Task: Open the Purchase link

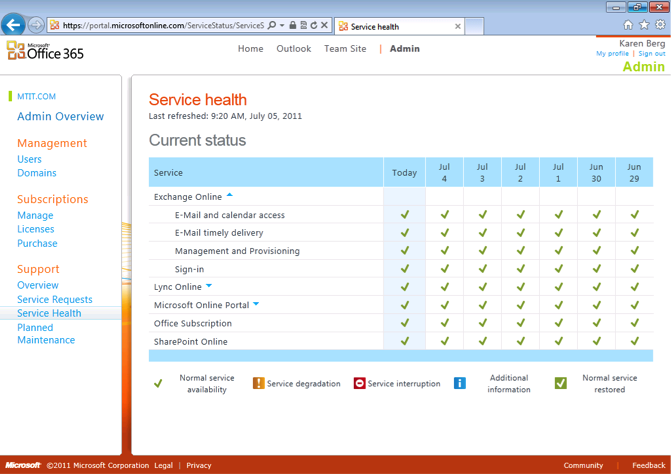Action: coord(37,243)
